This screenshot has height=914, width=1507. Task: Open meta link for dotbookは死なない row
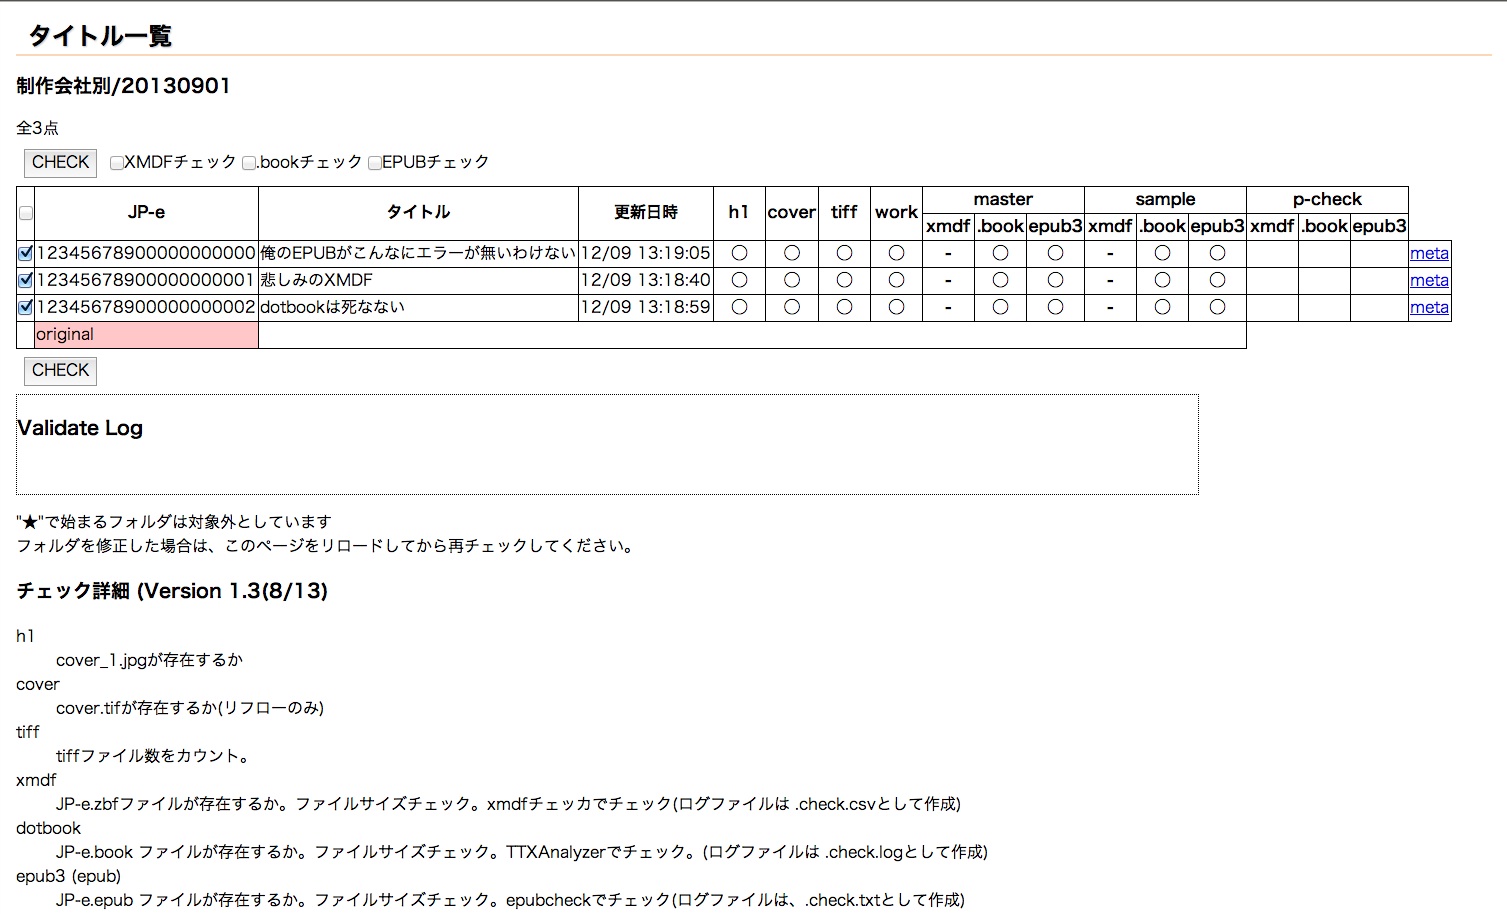1429,308
